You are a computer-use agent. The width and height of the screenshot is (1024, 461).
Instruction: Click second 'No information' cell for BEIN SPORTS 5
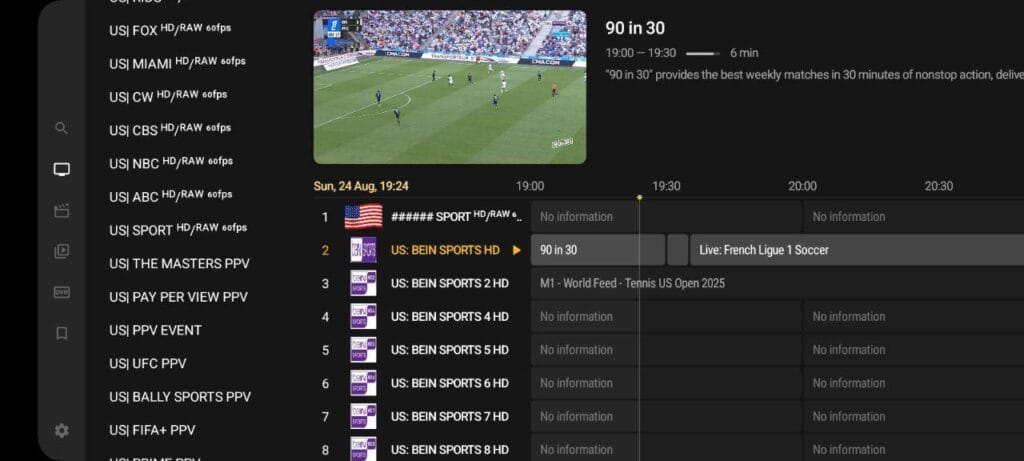pos(914,350)
